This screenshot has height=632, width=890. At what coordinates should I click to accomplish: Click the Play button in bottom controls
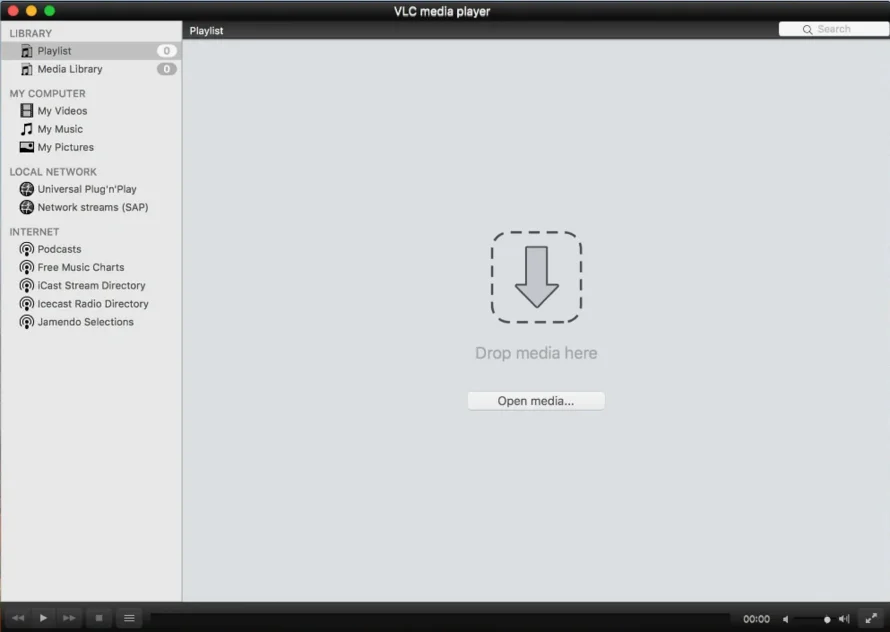[43, 618]
